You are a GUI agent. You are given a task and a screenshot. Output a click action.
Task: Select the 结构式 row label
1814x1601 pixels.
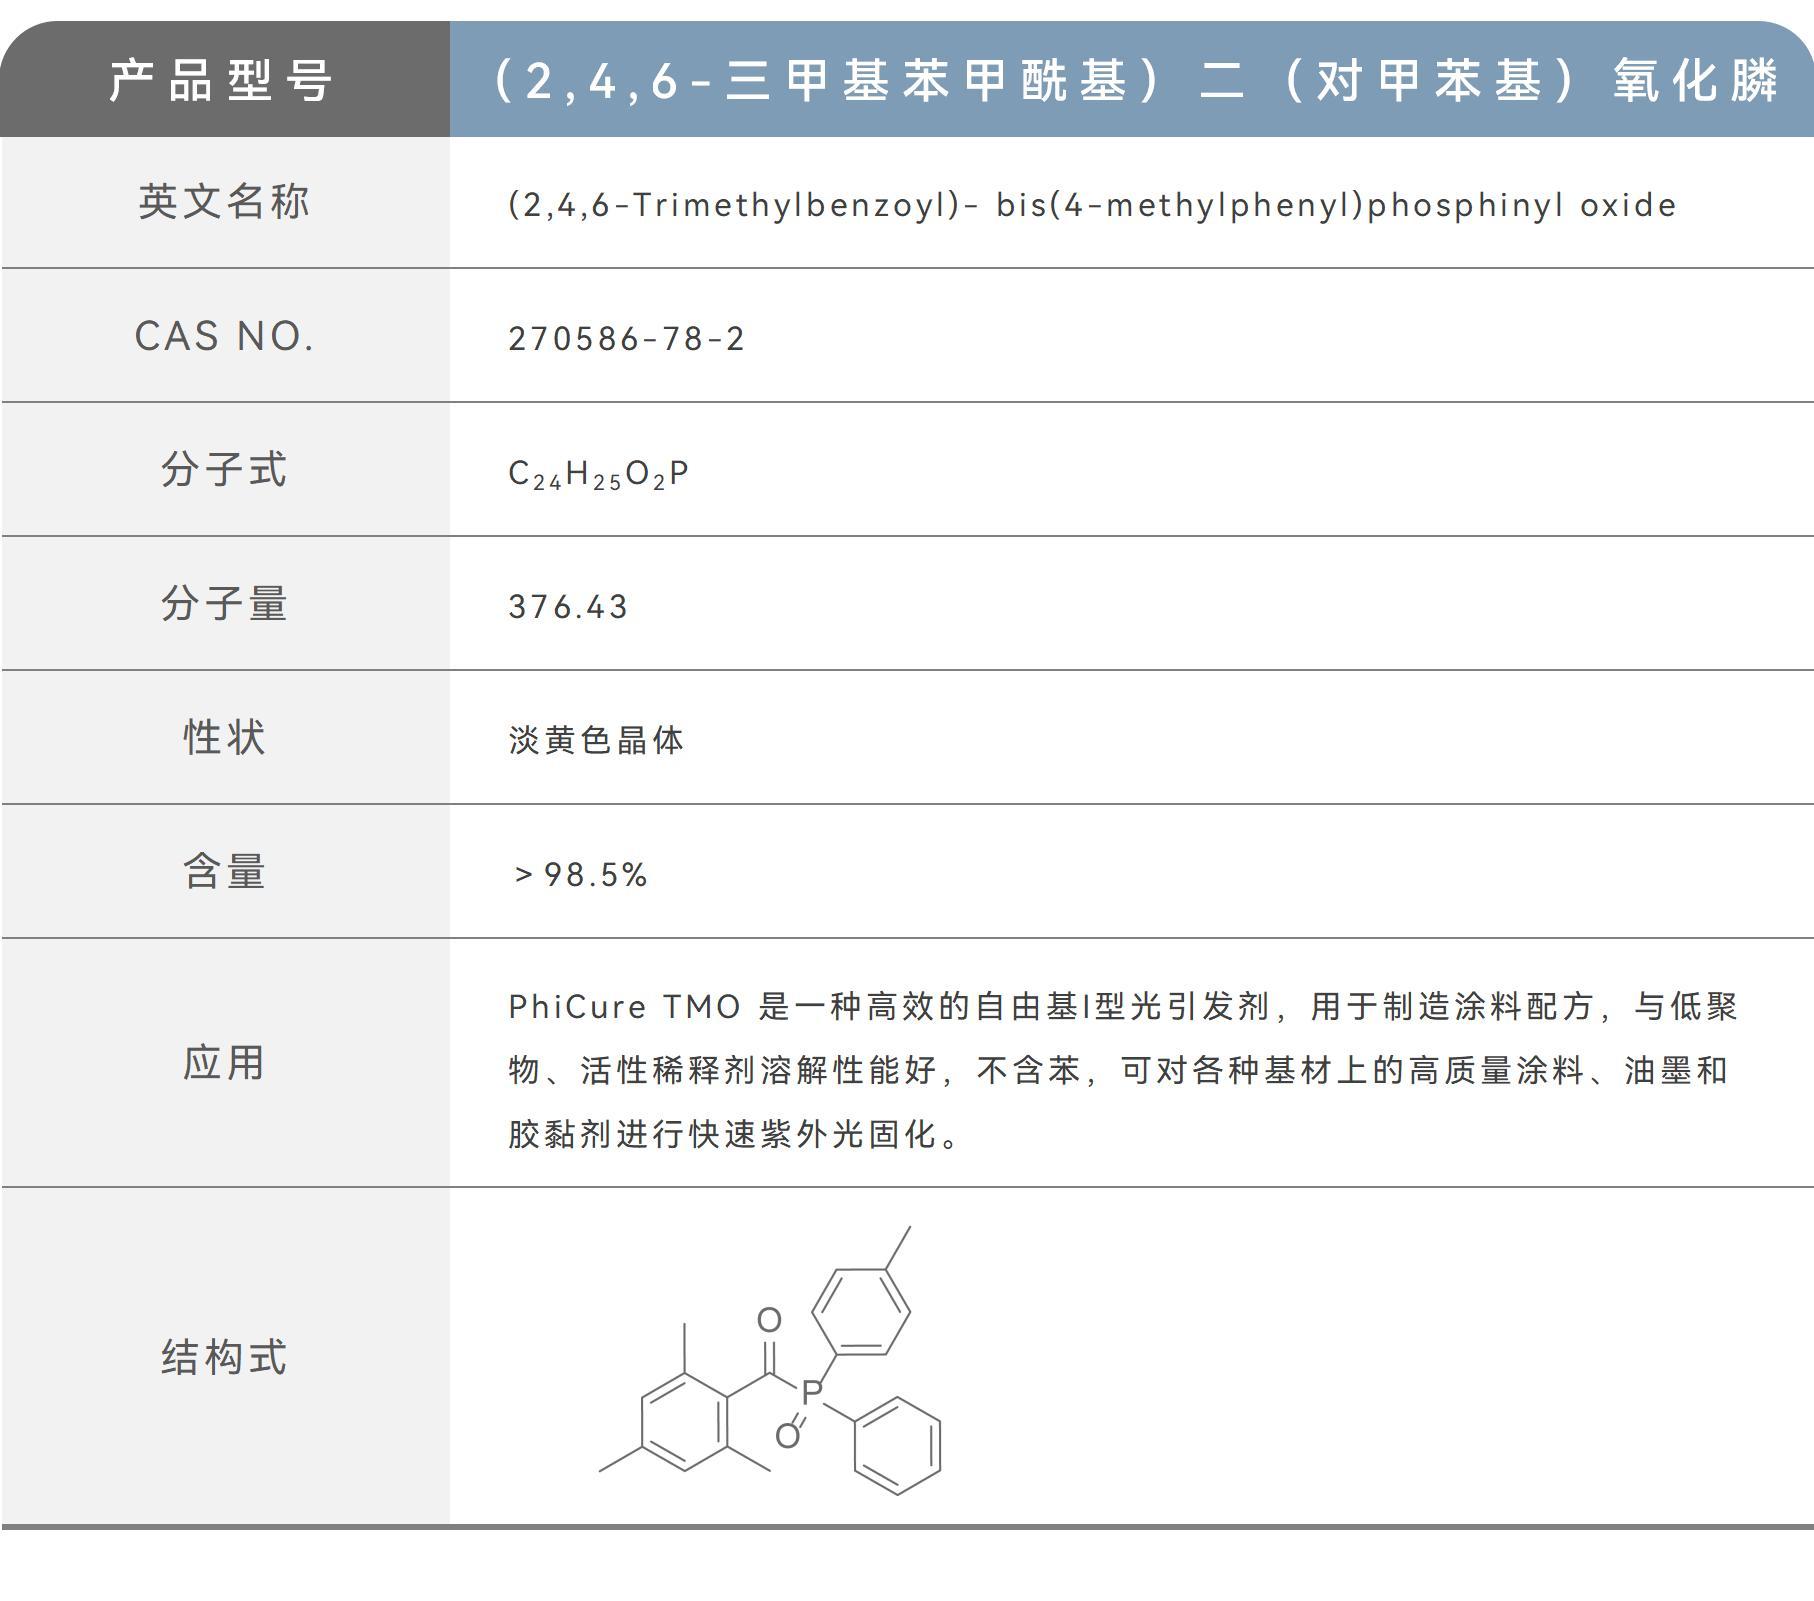[x=222, y=1360]
